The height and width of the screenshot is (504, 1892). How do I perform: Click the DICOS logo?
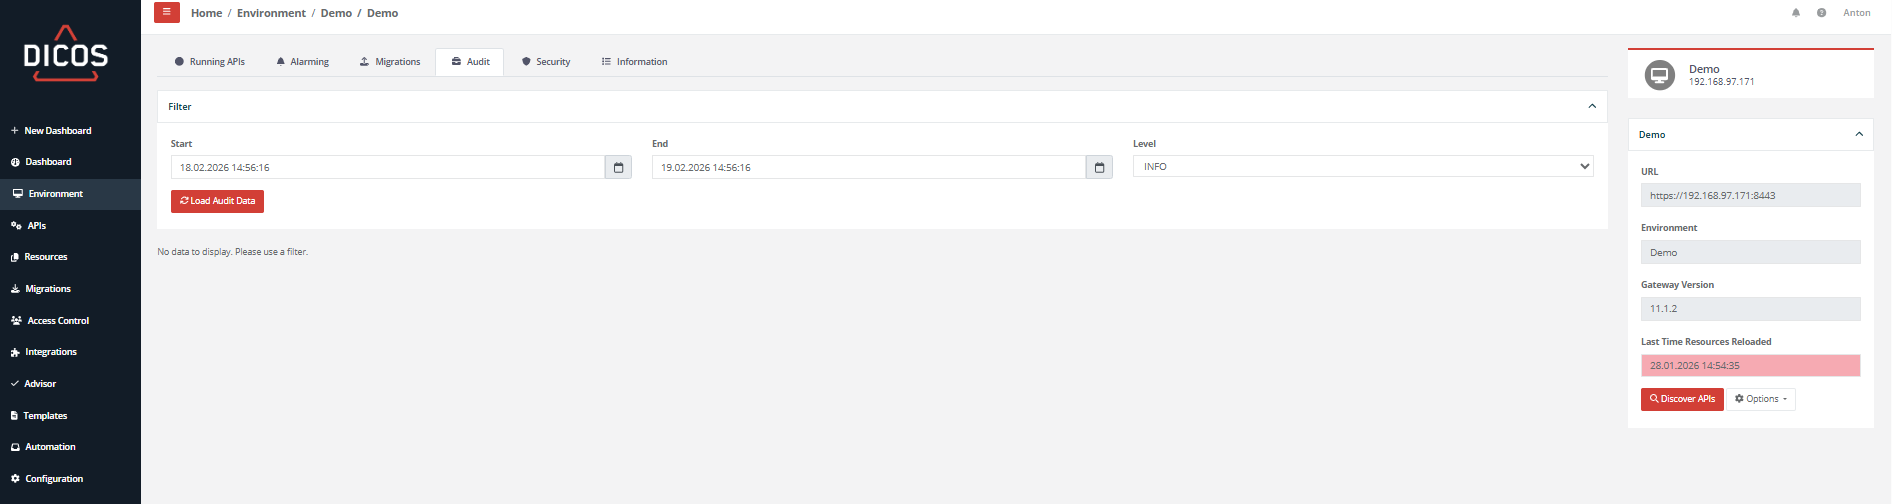[x=66, y=54]
